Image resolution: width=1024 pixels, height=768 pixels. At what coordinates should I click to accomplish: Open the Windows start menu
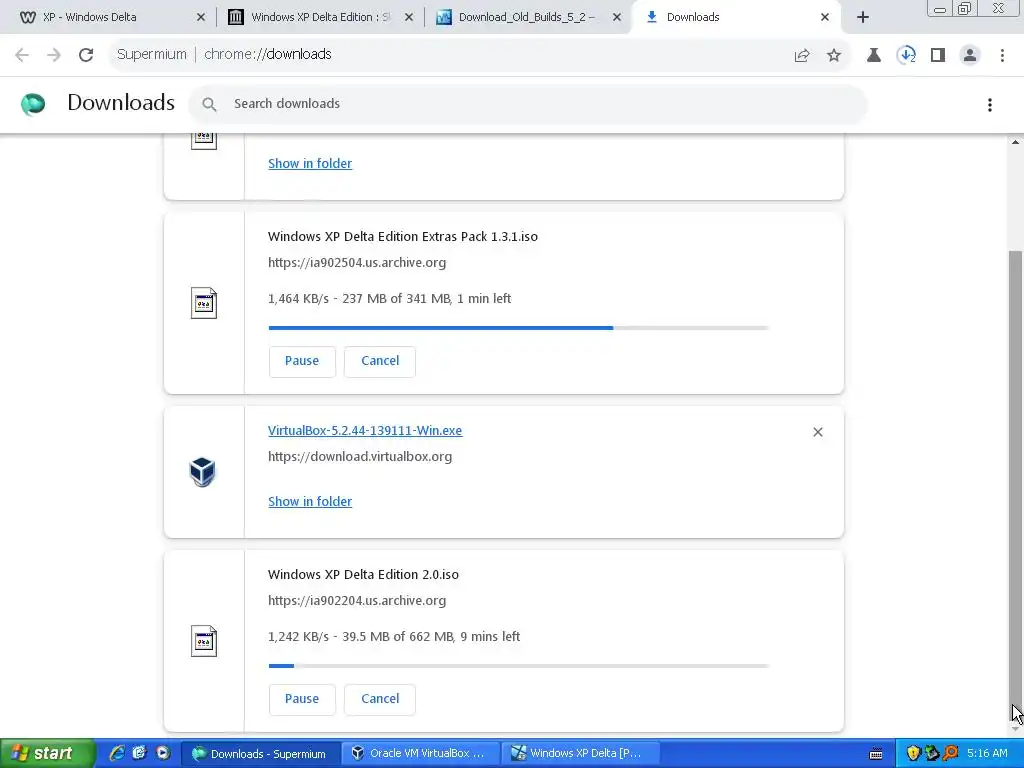(x=48, y=753)
